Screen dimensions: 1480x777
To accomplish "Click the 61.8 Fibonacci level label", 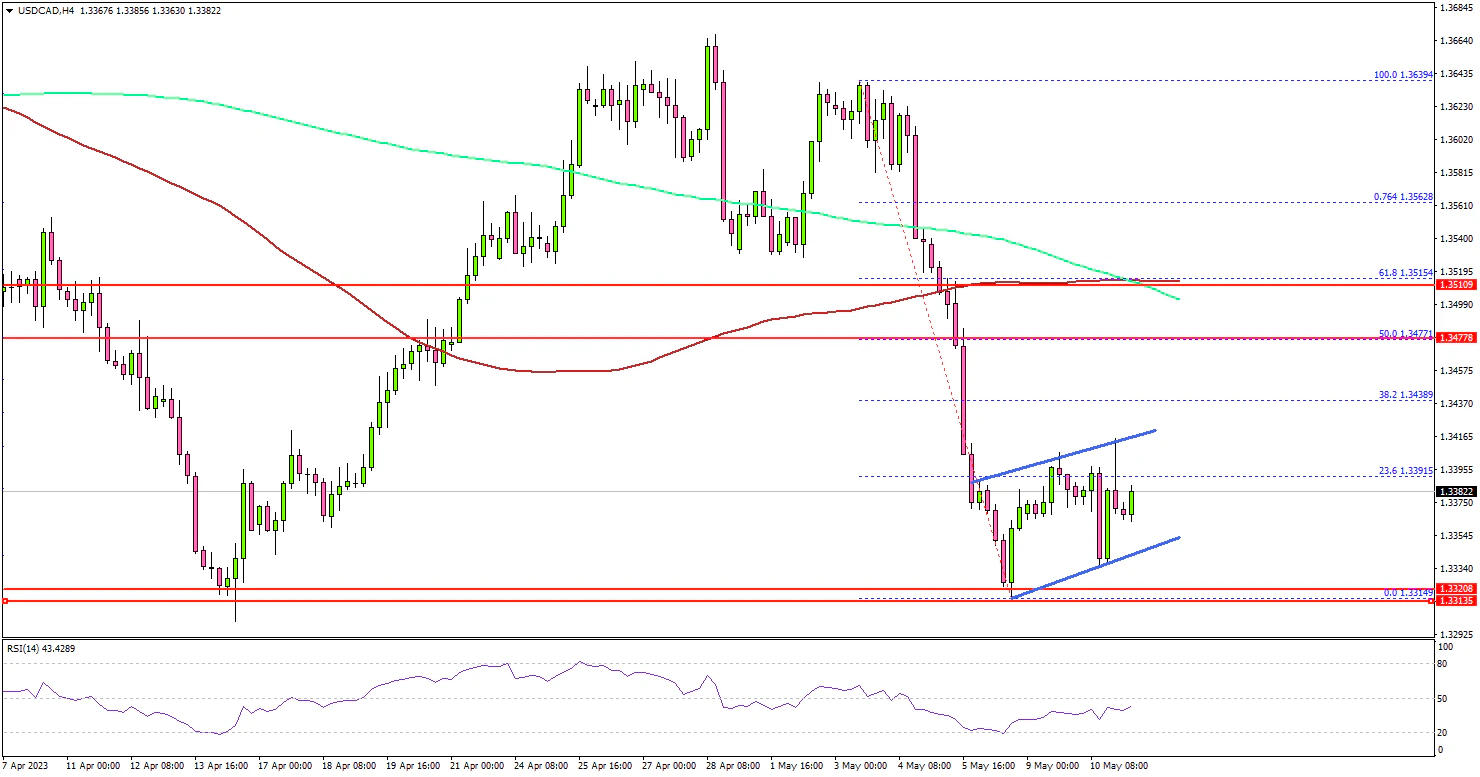I will click(x=1404, y=272).
